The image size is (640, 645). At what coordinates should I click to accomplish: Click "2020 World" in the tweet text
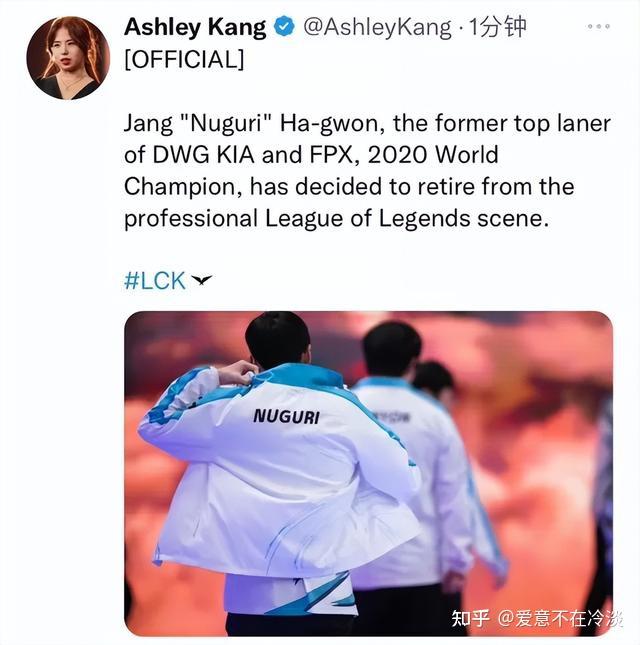click(433, 155)
